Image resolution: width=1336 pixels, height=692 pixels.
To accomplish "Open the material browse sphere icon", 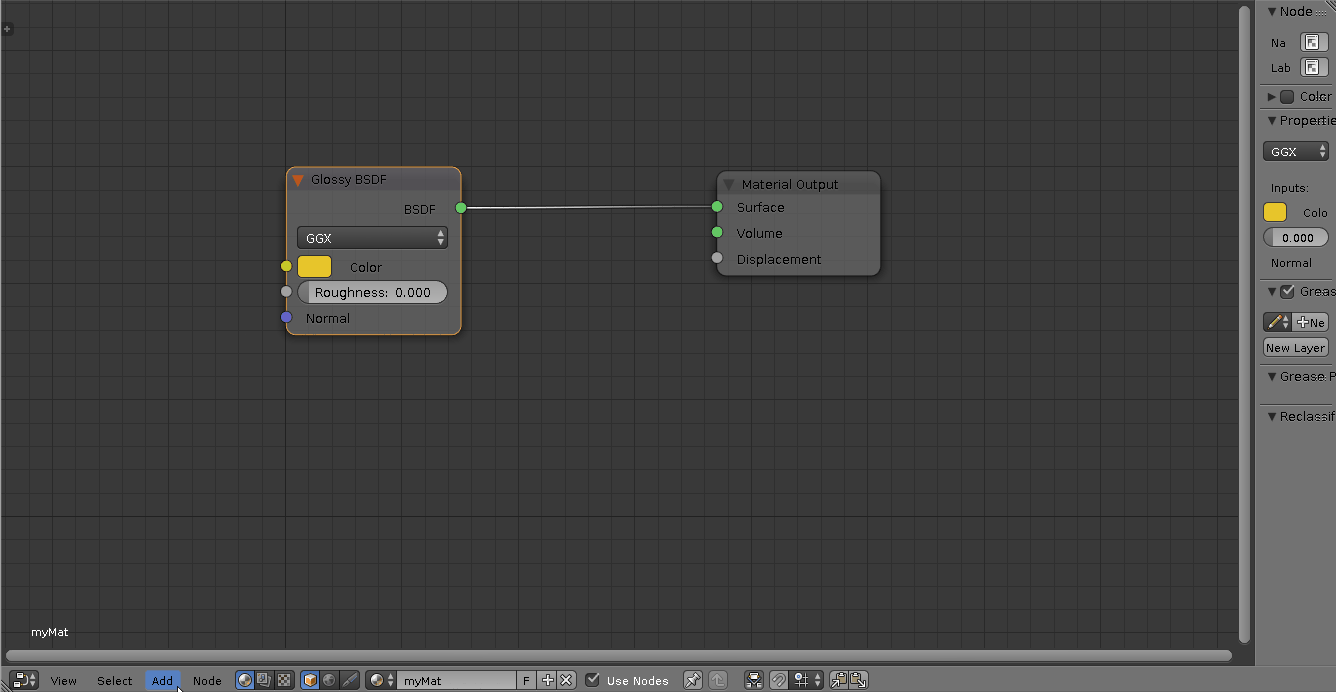I will pos(381,680).
